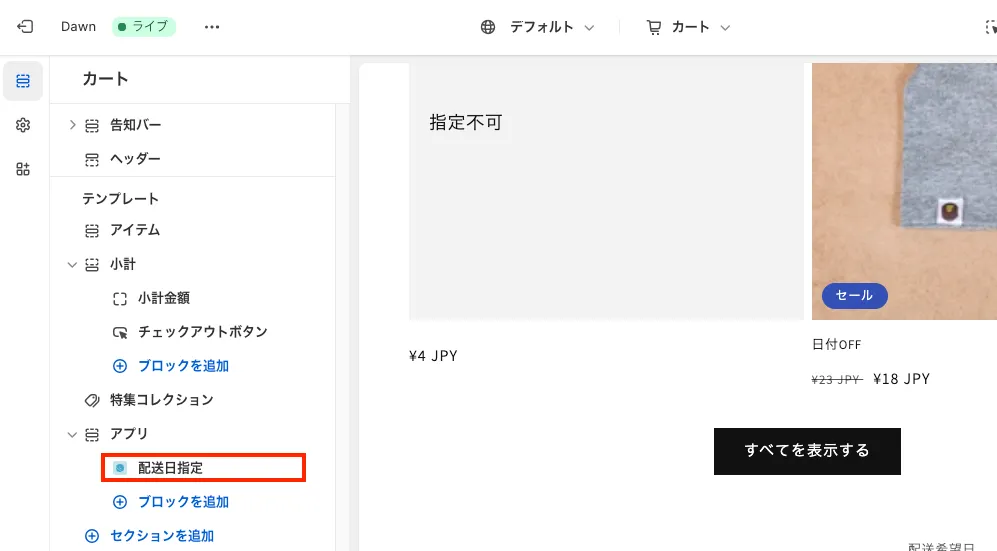Open the app embeds icon

coord(23,169)
